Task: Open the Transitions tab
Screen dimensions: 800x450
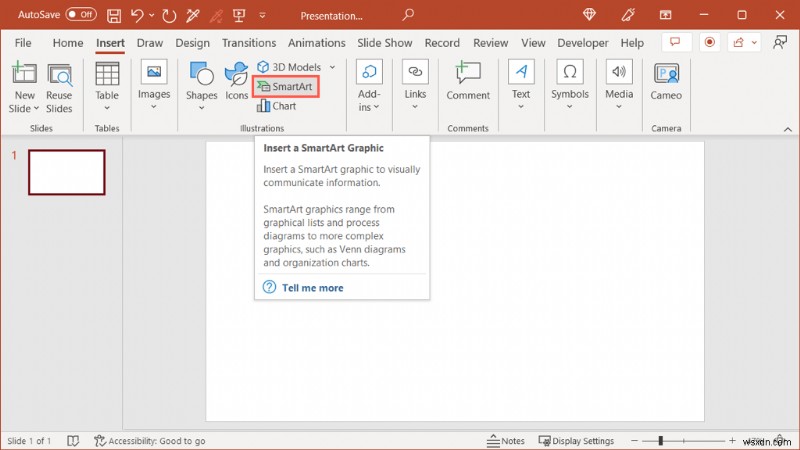Action: [249, 43]
